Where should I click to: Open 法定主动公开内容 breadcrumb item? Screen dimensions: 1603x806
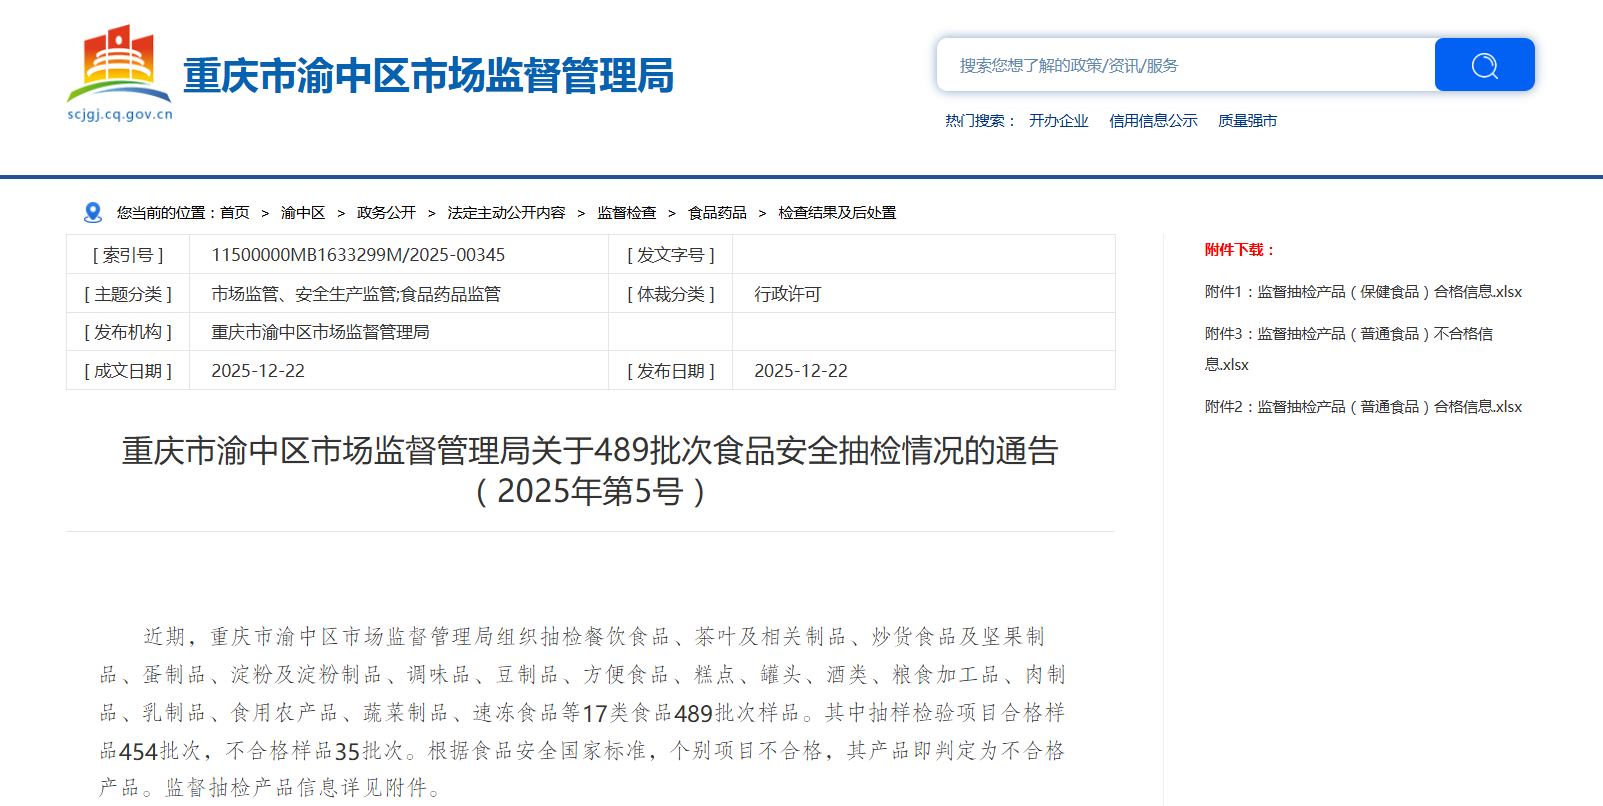[506, 212]
